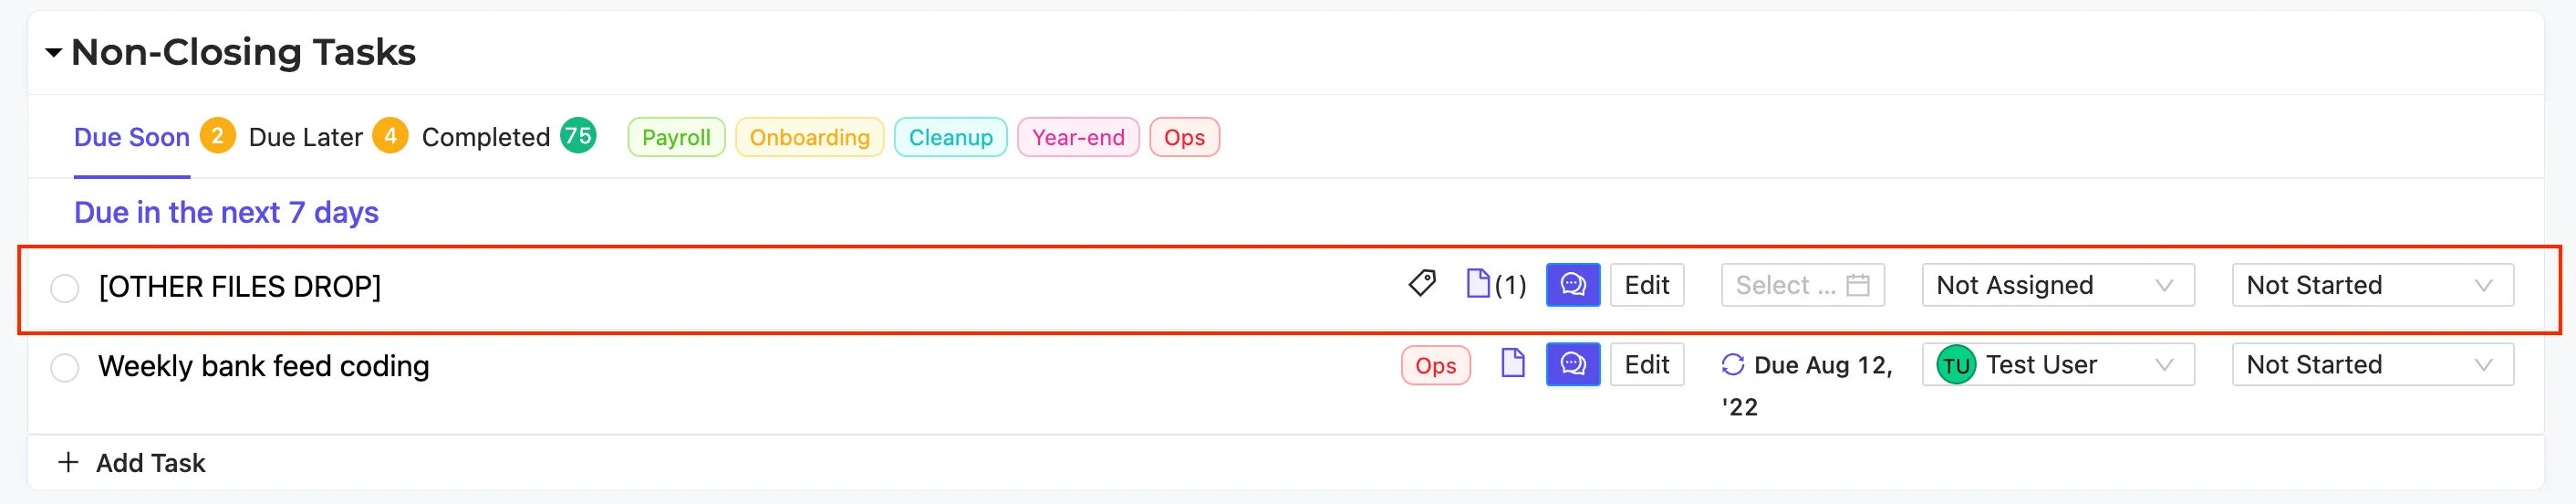Open status dropdown for Weekly bank feed coding

point(2372,364)
